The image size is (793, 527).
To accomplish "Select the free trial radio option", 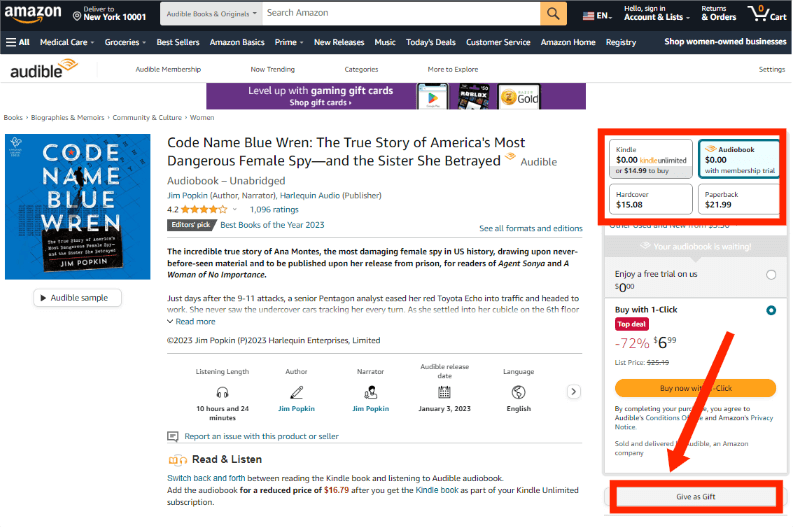I will (x=771, y=275).
